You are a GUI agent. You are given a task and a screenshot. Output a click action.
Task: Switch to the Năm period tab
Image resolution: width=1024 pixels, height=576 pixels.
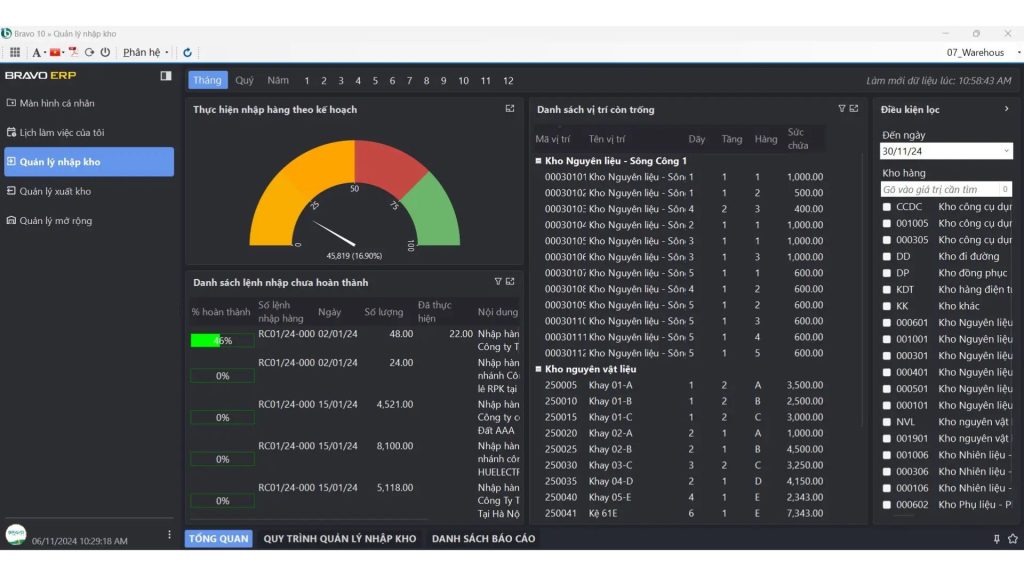pyautogui.click(x=278, y=80)
